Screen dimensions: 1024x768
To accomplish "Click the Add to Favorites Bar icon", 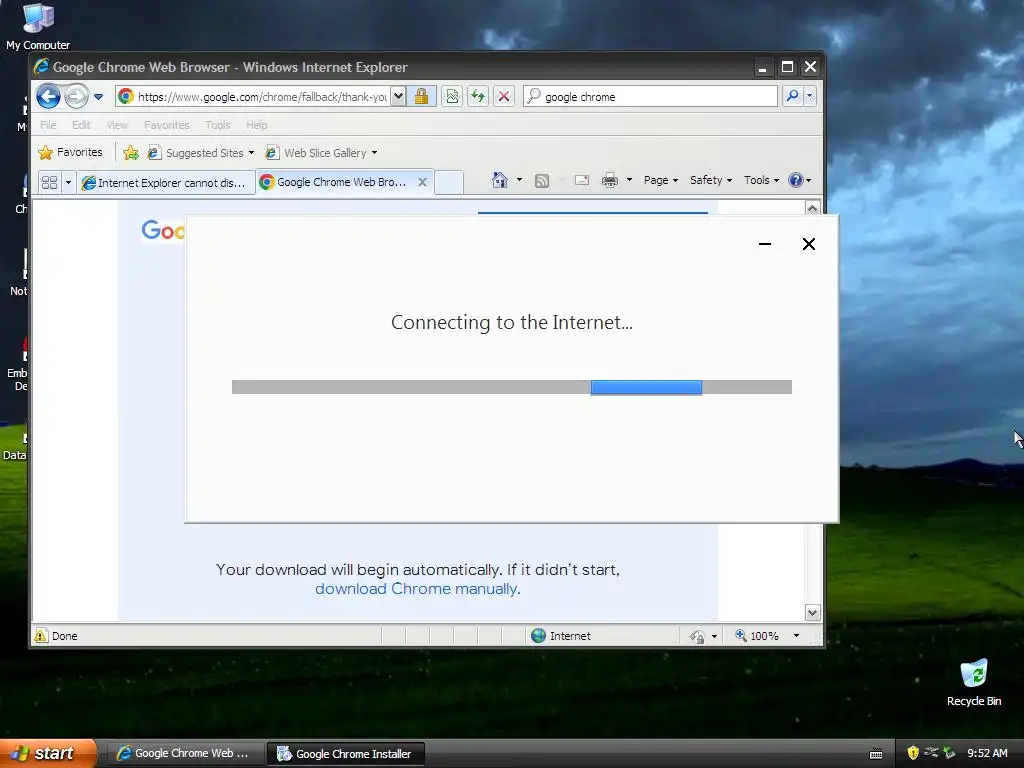I will (x=131, y=153).
